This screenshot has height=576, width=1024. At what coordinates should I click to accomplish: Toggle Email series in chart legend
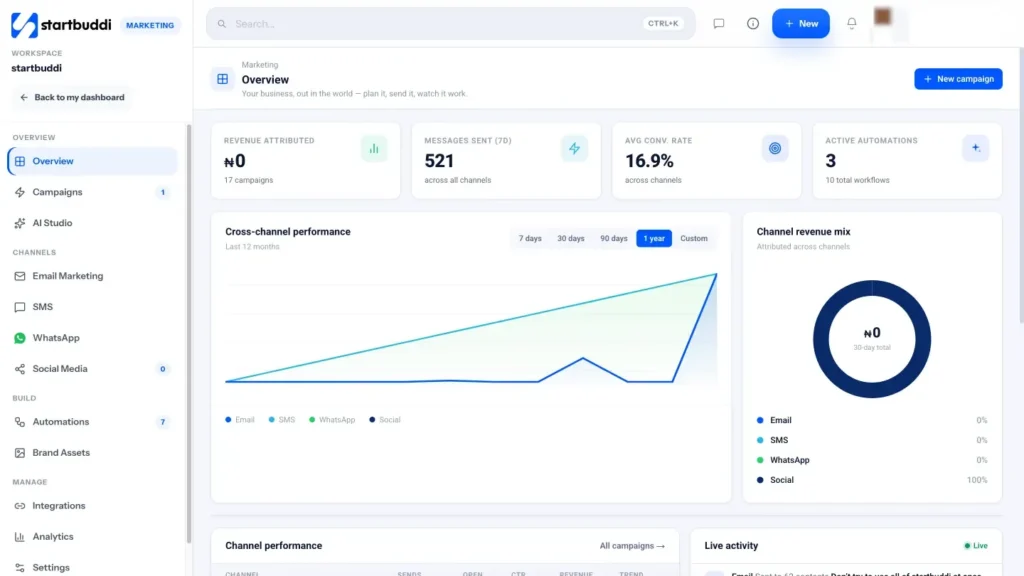pyautogui.click(x=240, y=420)
